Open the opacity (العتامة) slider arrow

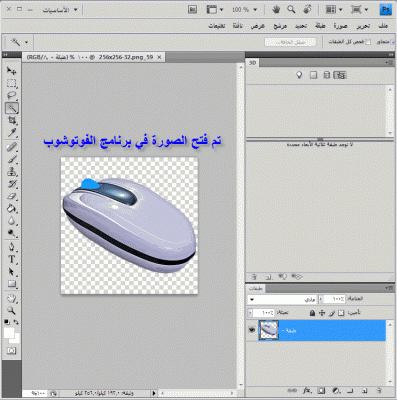pyautogui.click(x=321, y=299)
